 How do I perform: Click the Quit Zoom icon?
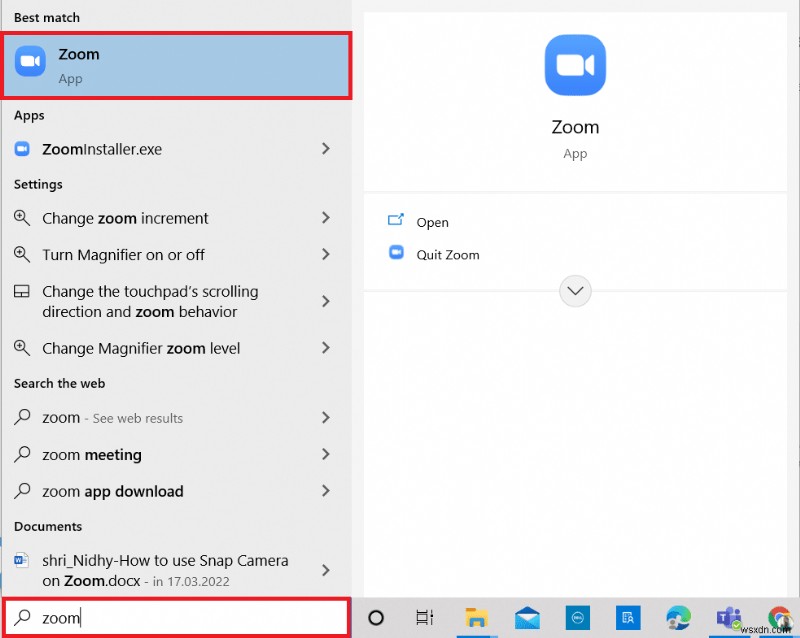coord(395,255)
